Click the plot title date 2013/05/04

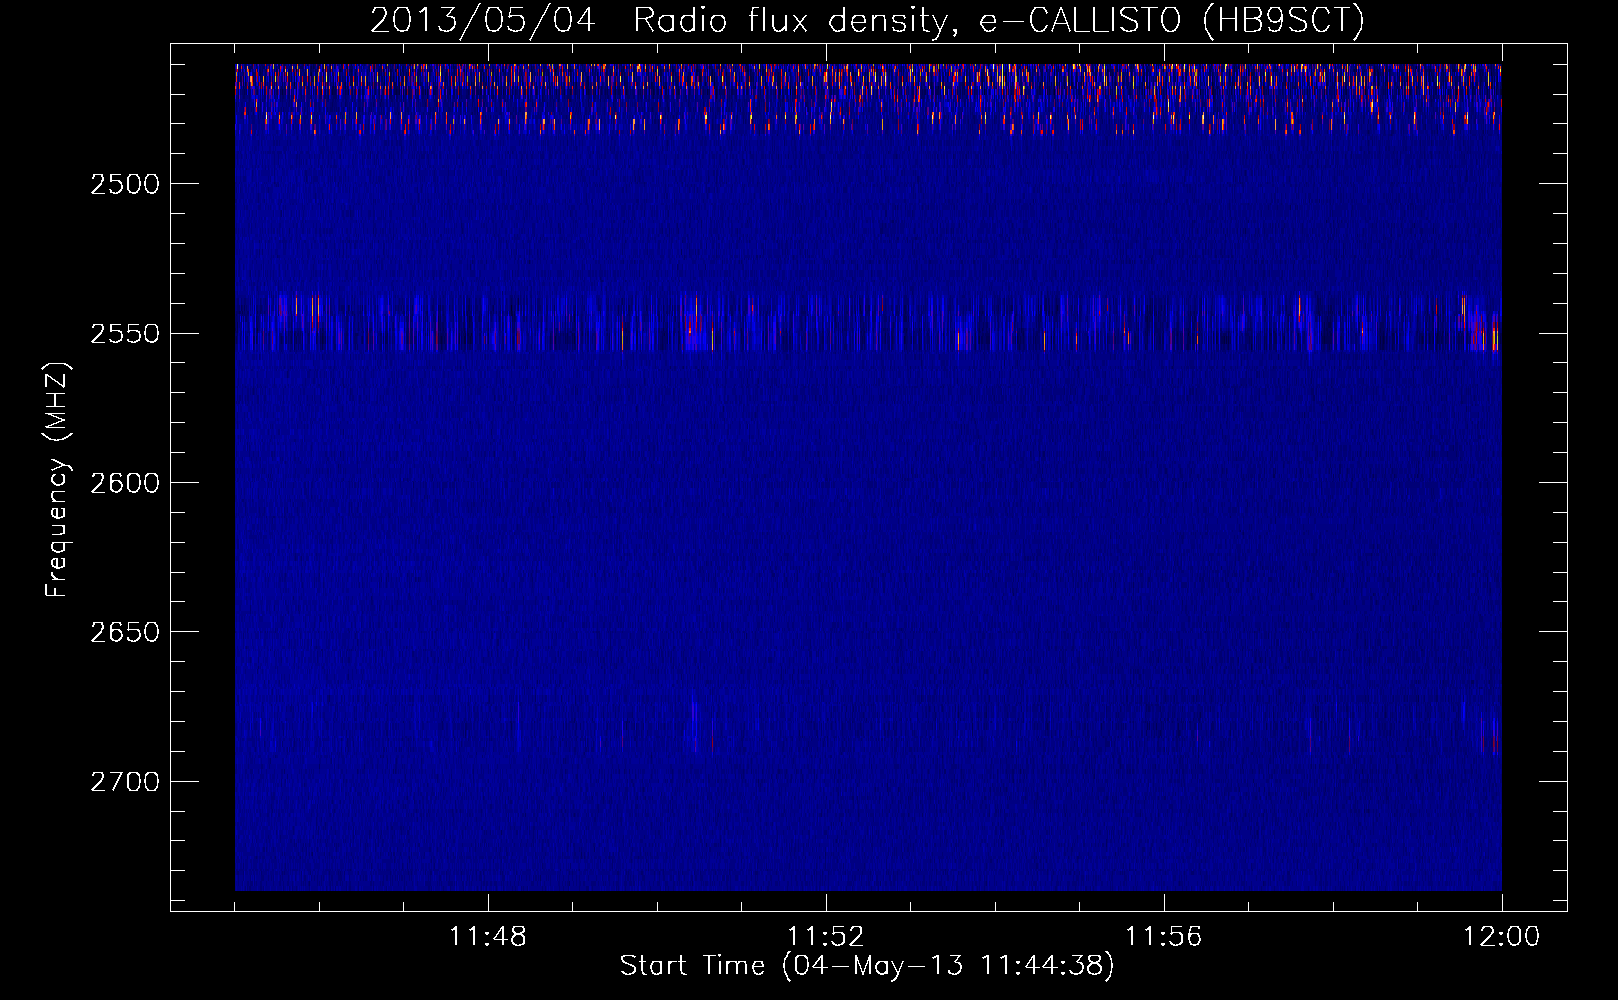click(483, 20)
